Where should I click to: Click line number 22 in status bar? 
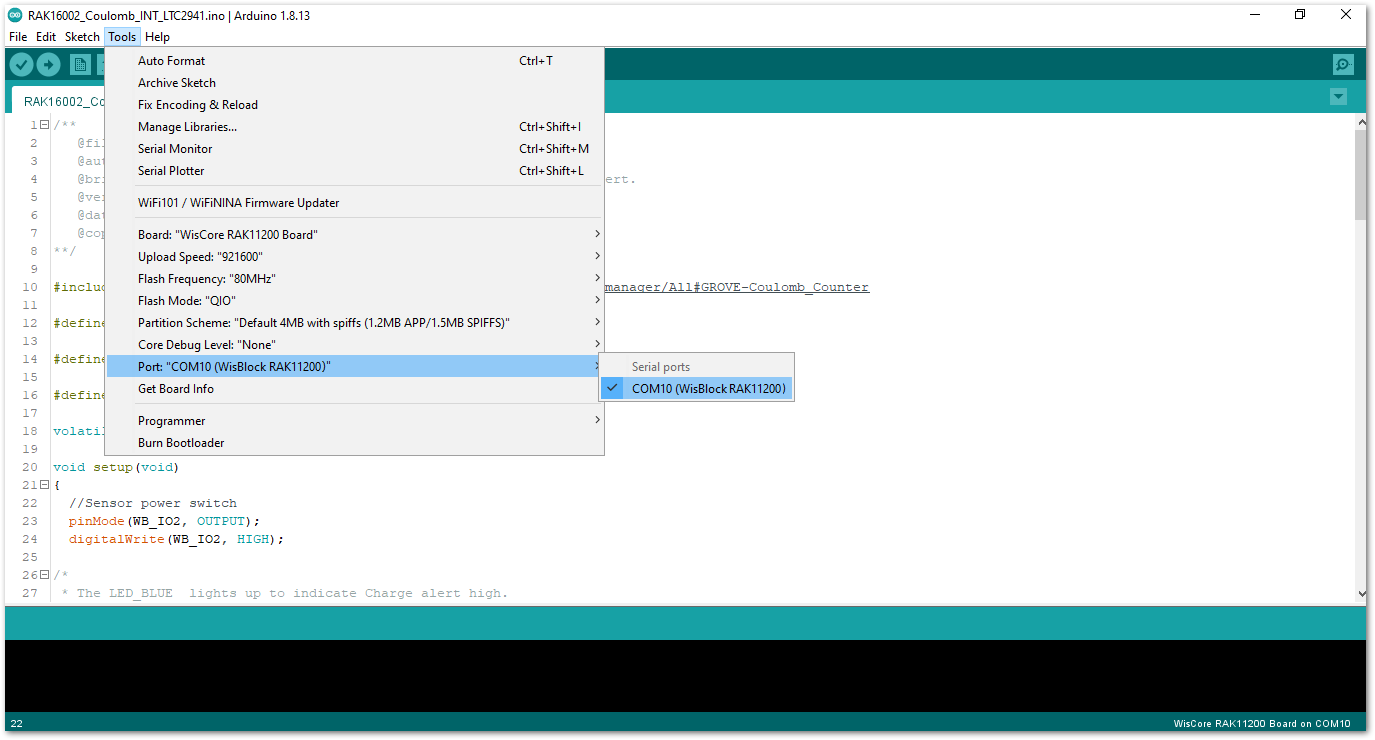[16, 723]
